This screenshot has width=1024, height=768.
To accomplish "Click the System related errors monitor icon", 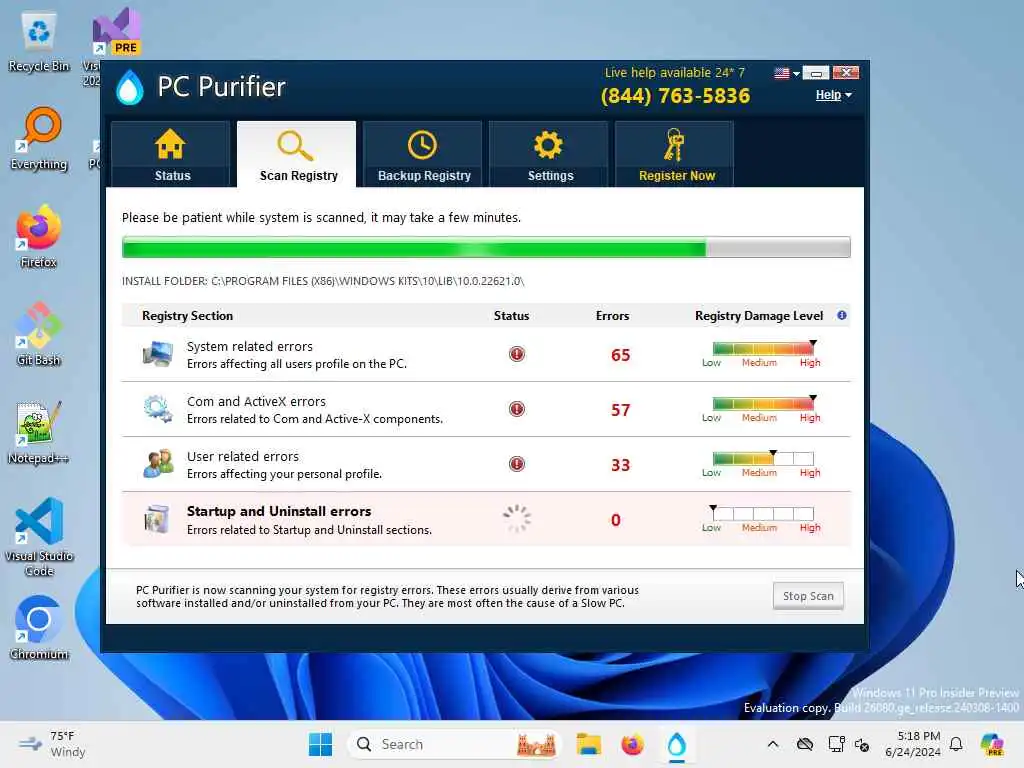I will [x=158, y=355].
